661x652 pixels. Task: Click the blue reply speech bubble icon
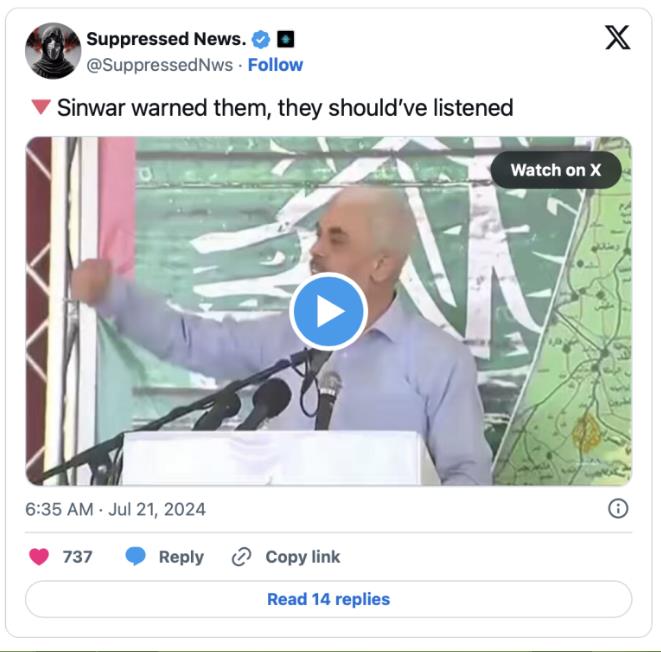(x=136, y=556)
